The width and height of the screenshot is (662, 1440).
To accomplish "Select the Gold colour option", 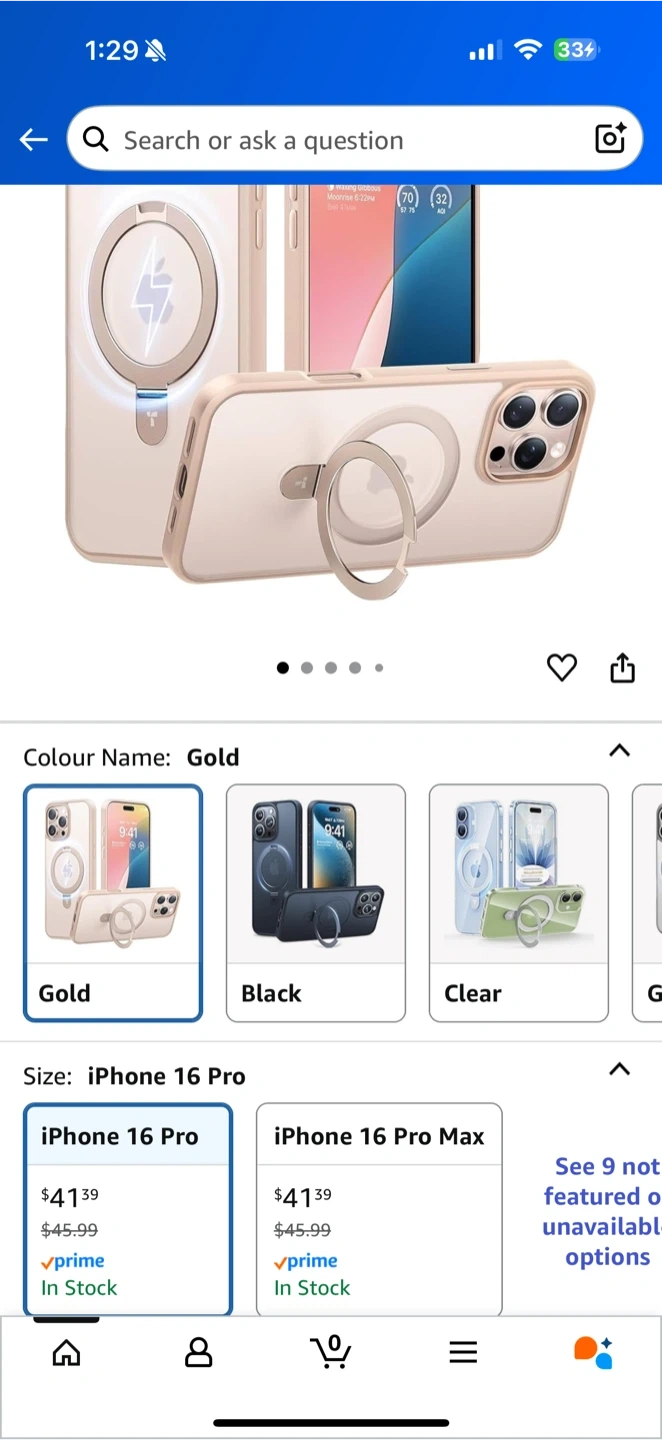I will pyautogui.click(x=113, y=903).
